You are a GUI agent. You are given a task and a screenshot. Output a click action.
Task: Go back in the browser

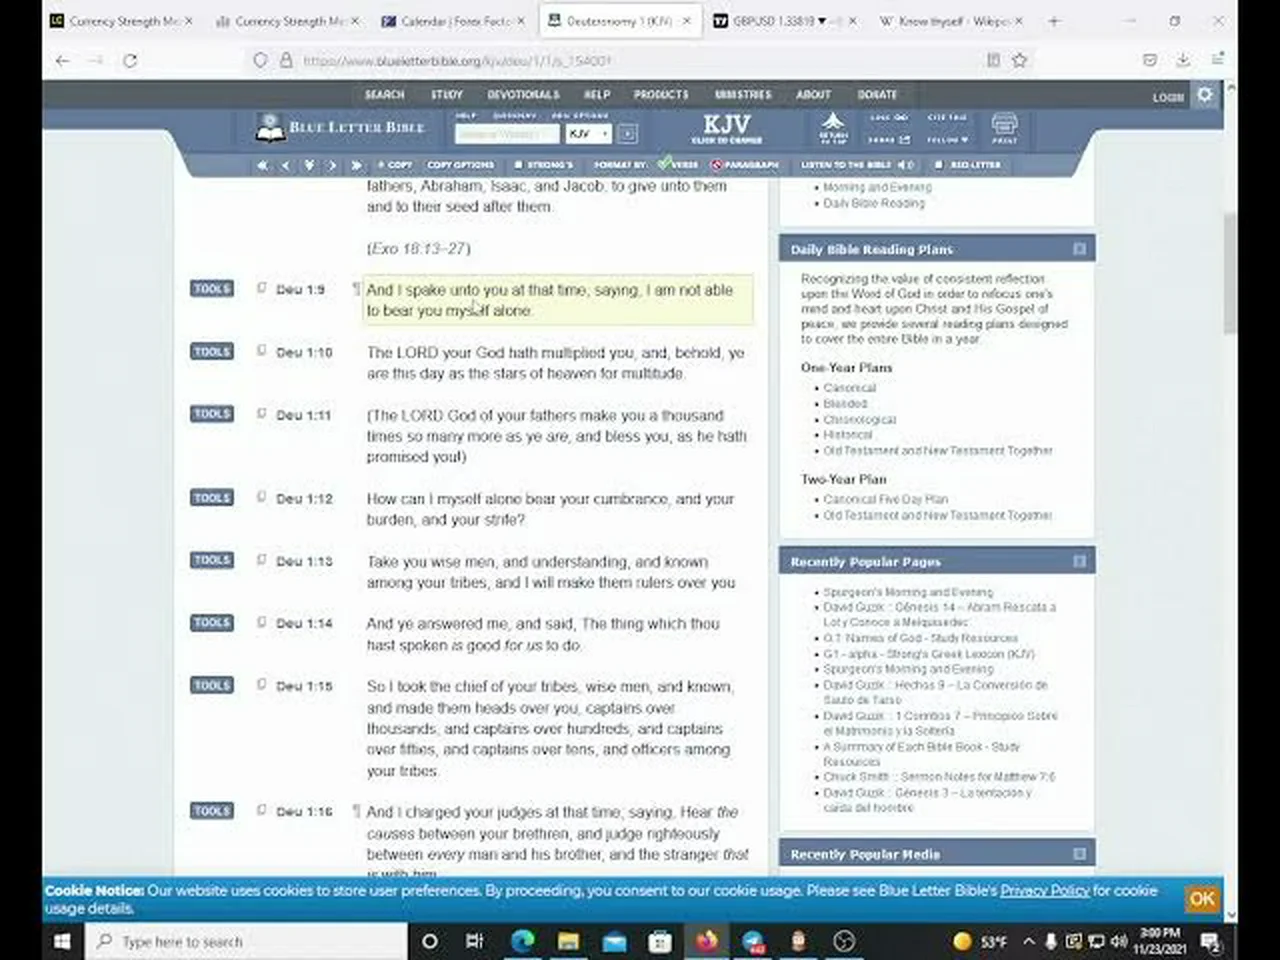63,61
